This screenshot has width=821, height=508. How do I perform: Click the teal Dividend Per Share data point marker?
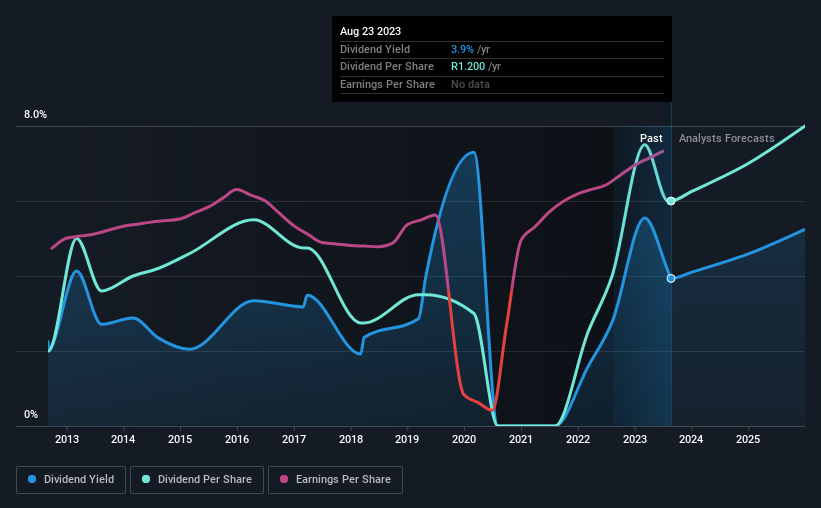(x=671, y=201)
